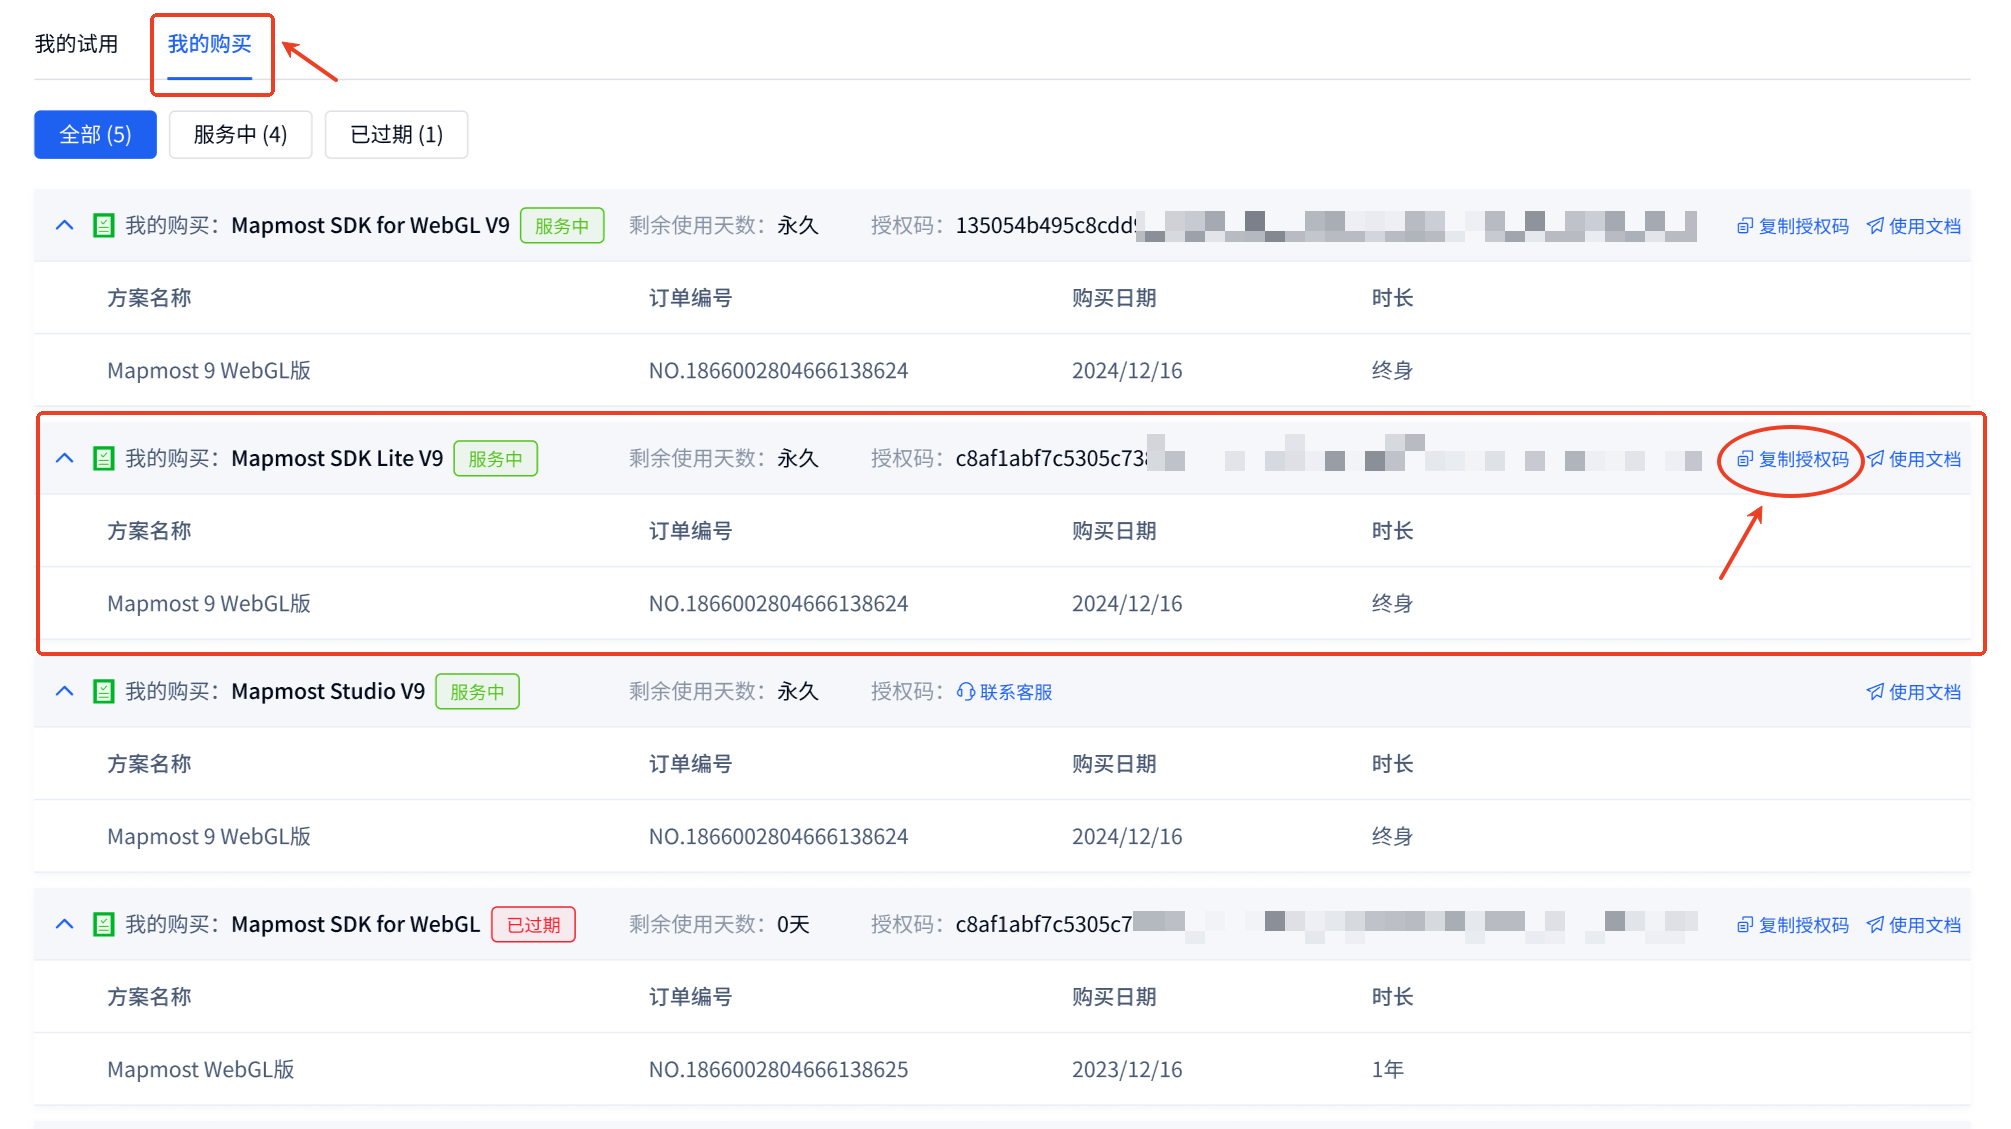The width and height of the screenshot is (2011, 1129).
Task: Copy the license code for Mapmost SDK Lite V9
Action: pos(1793,459)
